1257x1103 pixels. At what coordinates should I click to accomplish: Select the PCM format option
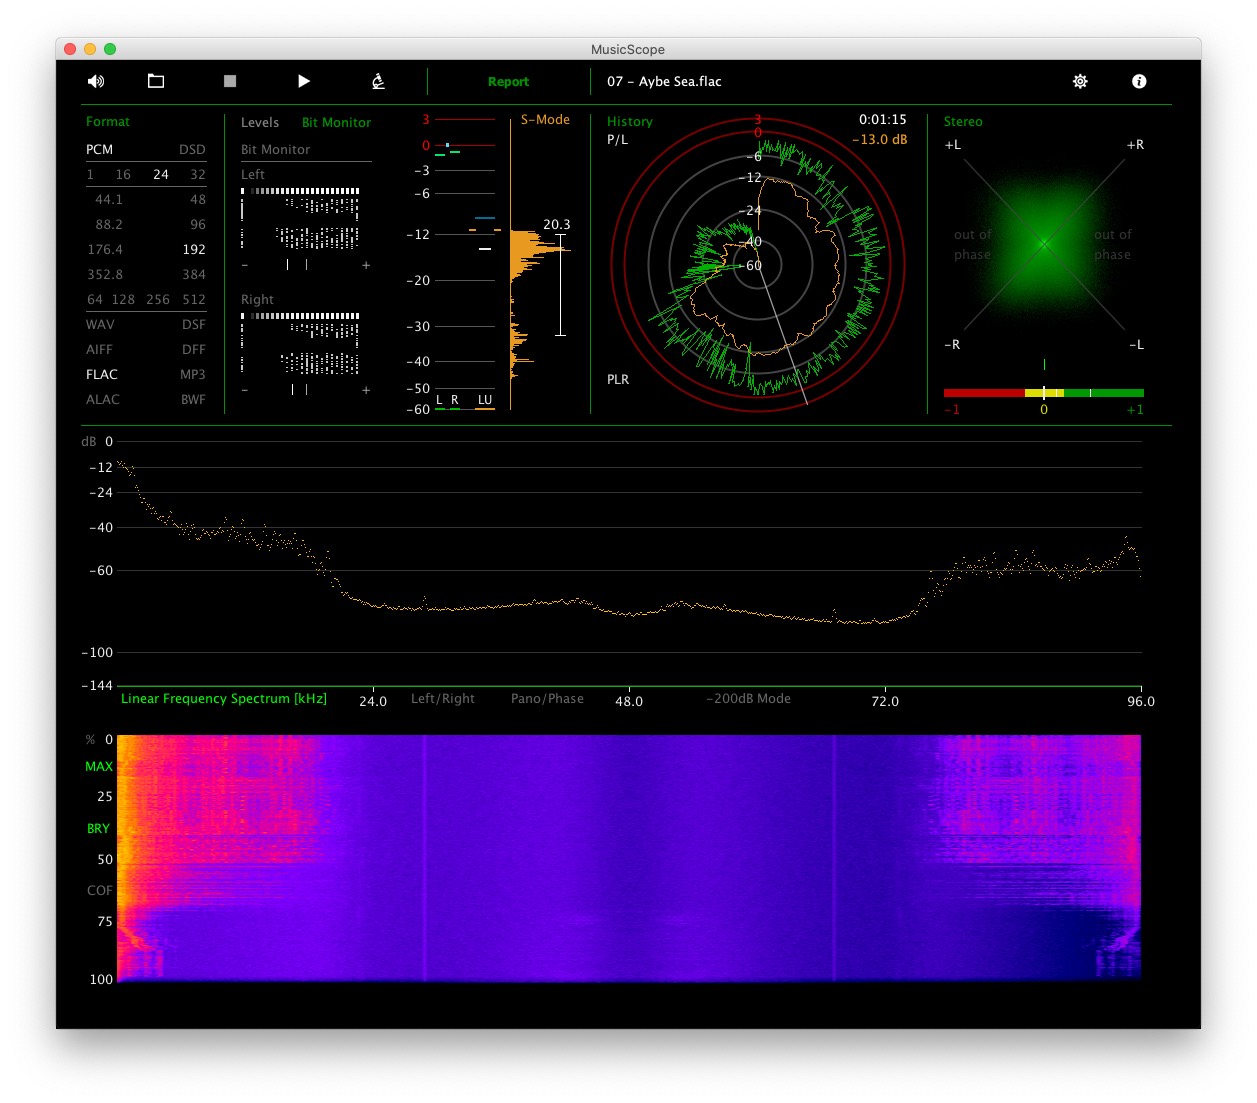(99, 149)
